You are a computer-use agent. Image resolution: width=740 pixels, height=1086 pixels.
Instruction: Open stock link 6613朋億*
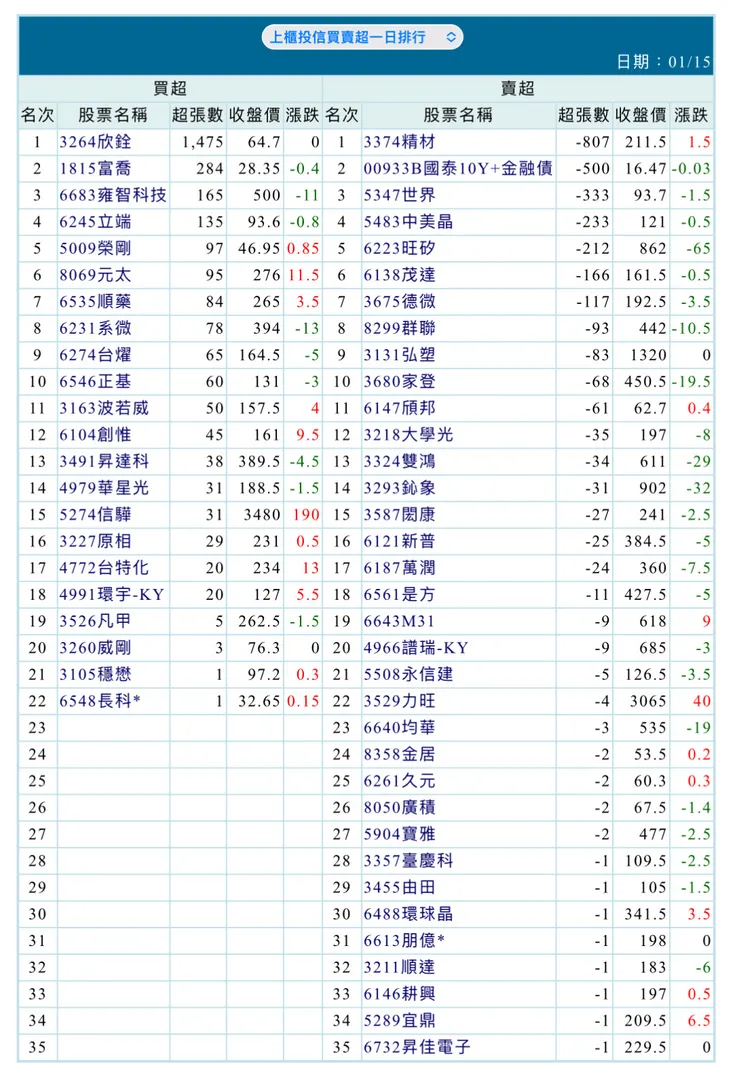click(x=405, y=941)
